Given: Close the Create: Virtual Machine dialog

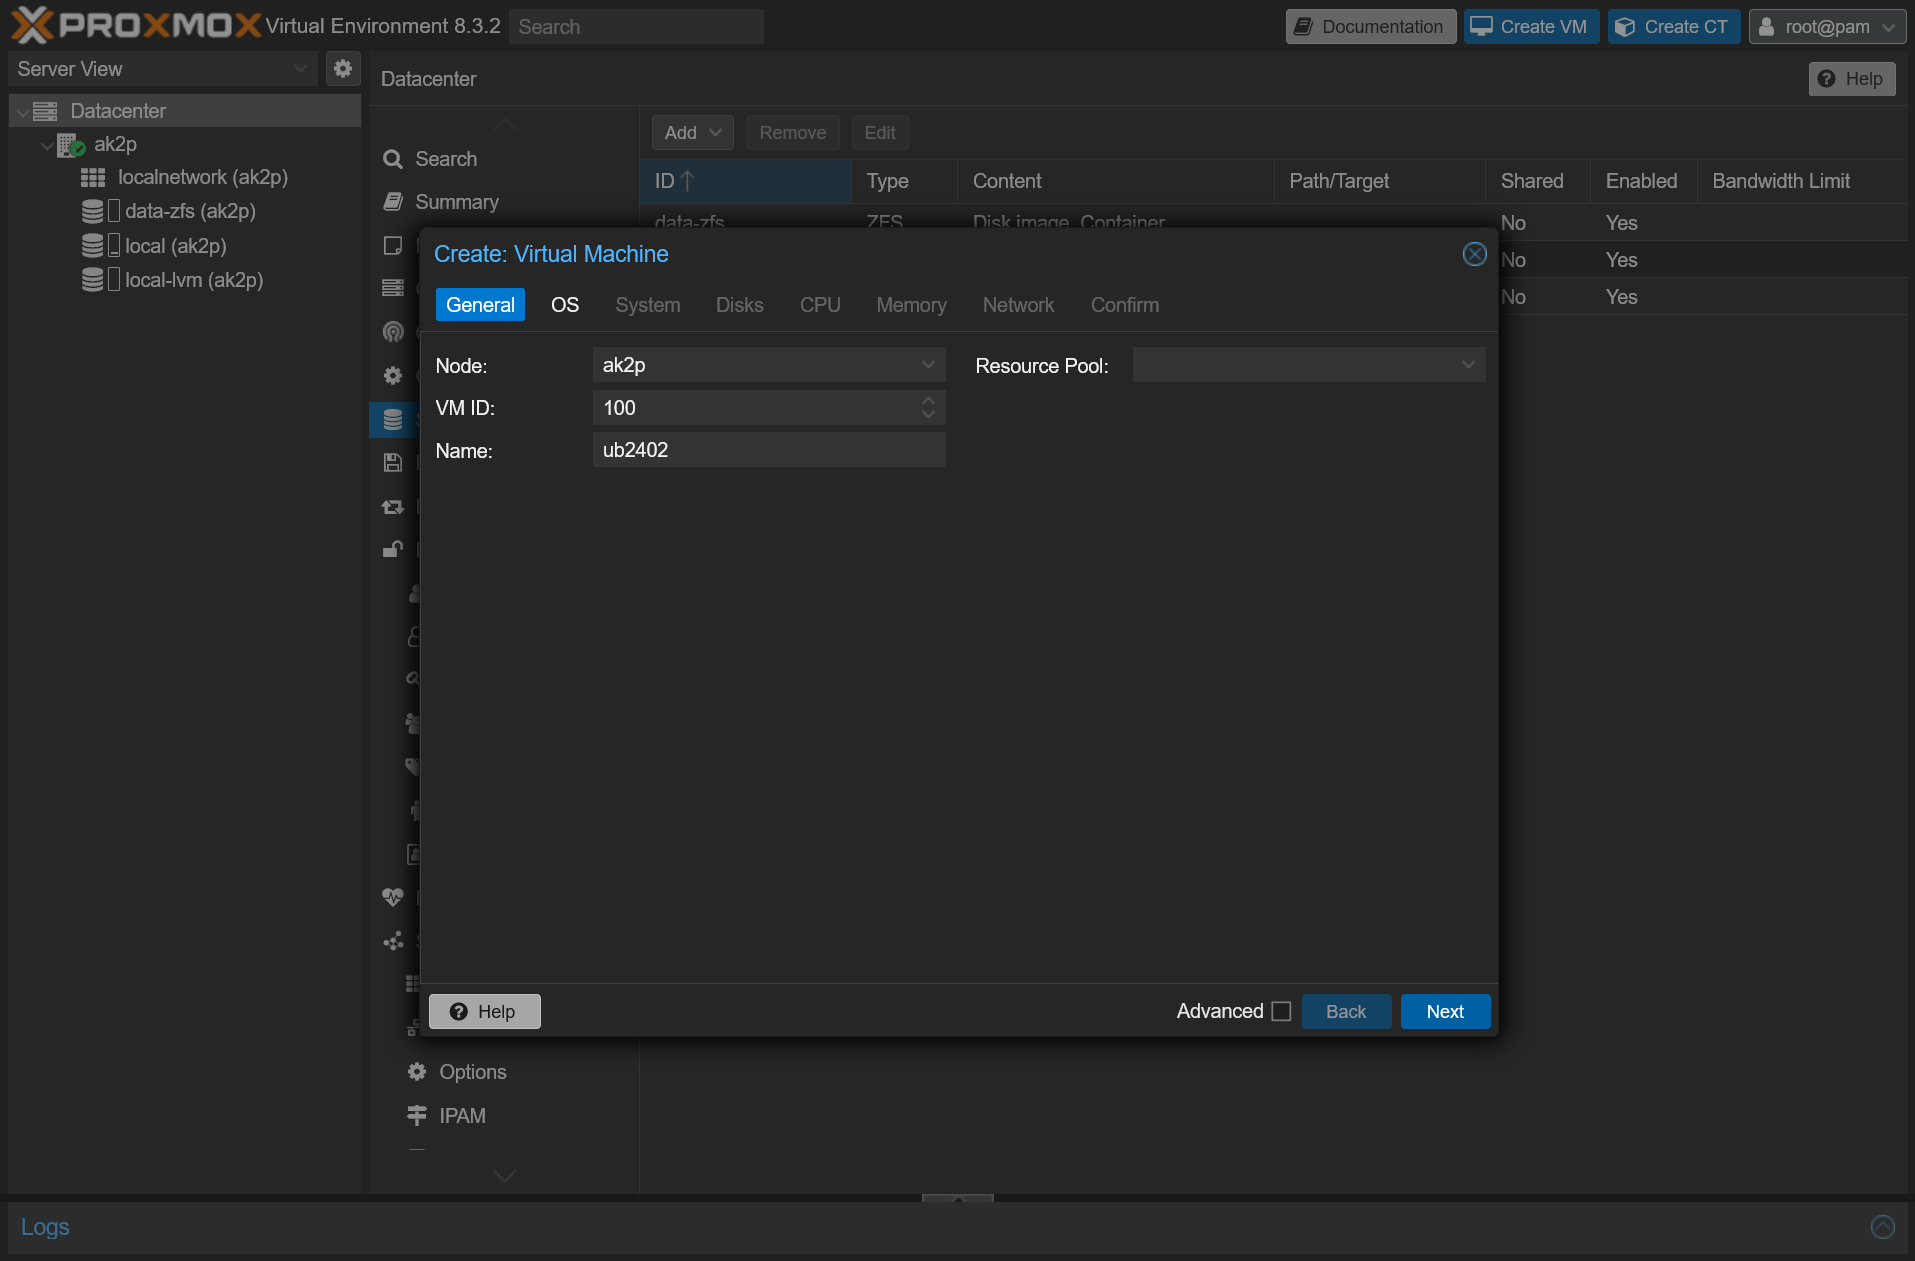Looking at the screenshot, I should (x=1474, y=254).
